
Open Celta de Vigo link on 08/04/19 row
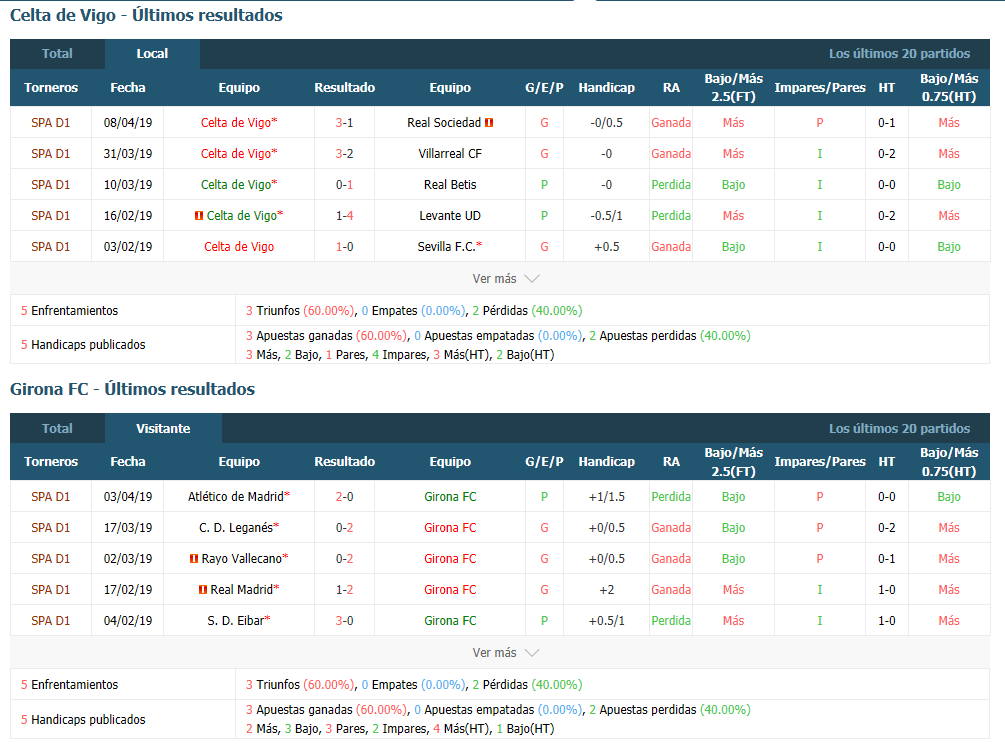236,122
